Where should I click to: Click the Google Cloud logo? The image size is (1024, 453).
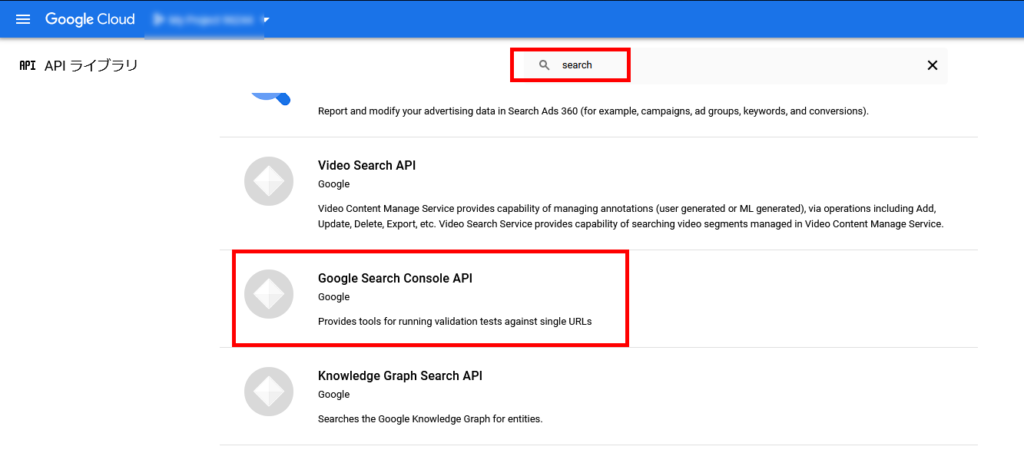click(x=90, y=20)
